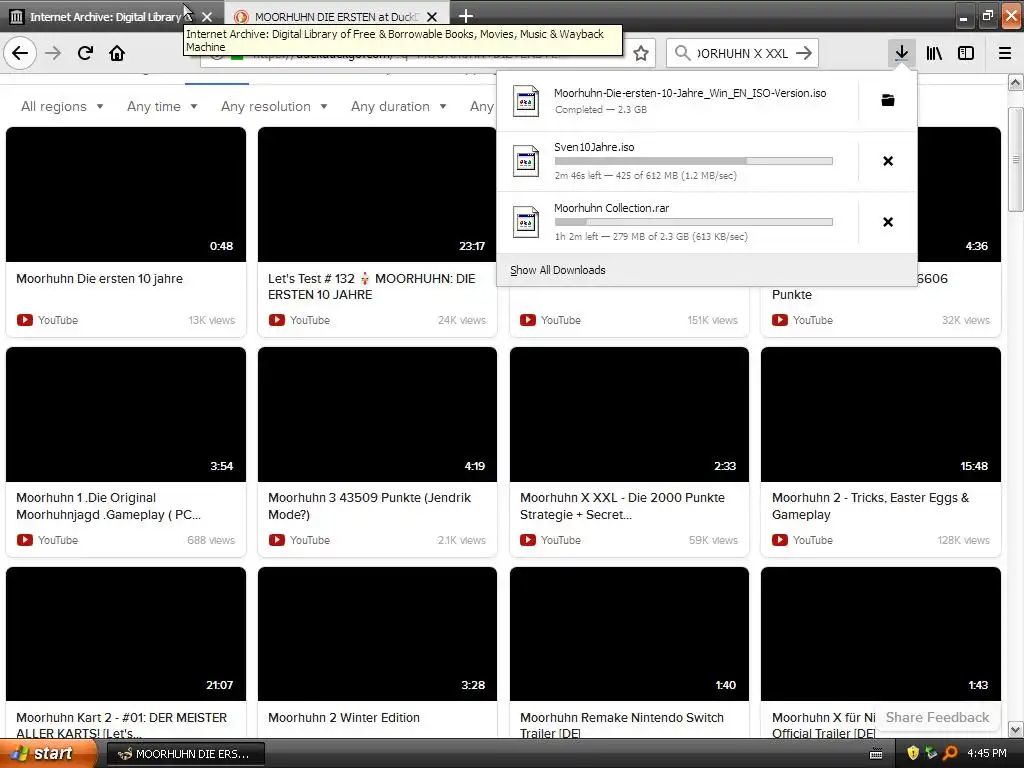This screenshot has height=768, width=1024.
Task: Bookmark this page with the star icon
Action: 641,53
